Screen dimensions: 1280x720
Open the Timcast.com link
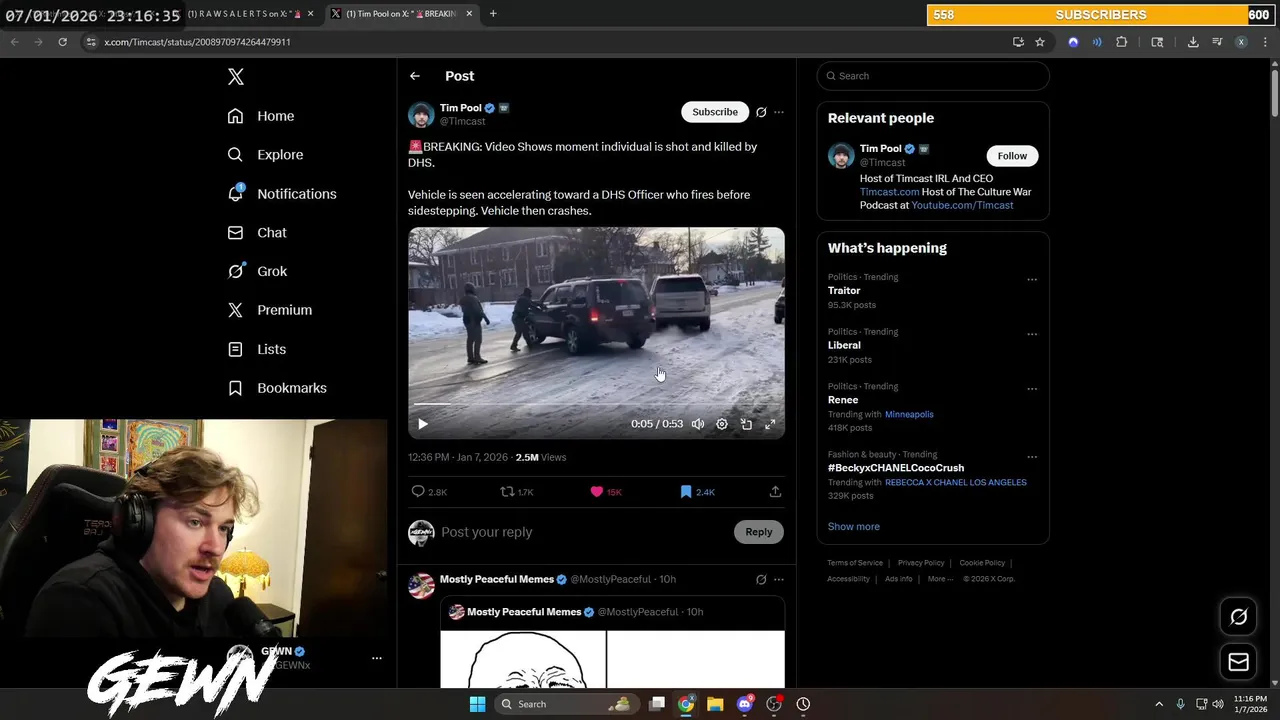(x=889, y=192)
